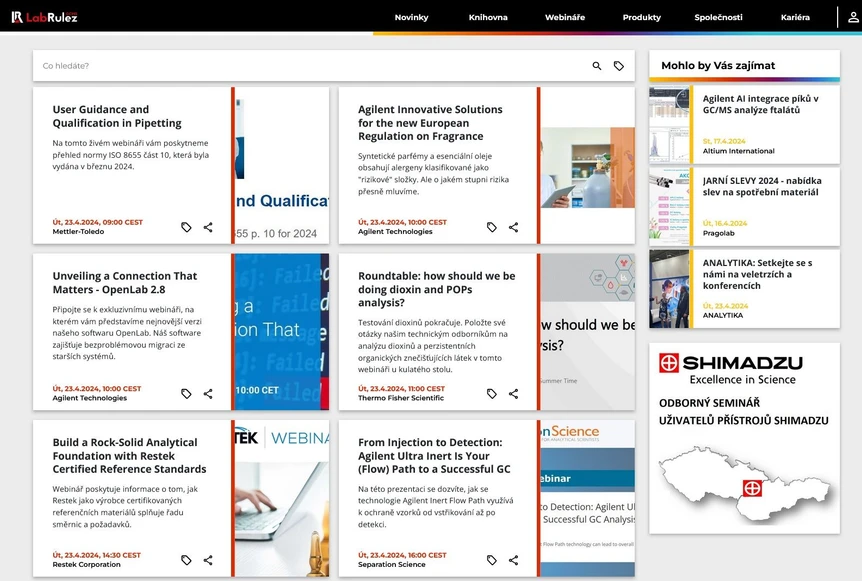Share the User Guidance in Pipetting webinar
The image size is (862, 581).
tap(208, 227)
